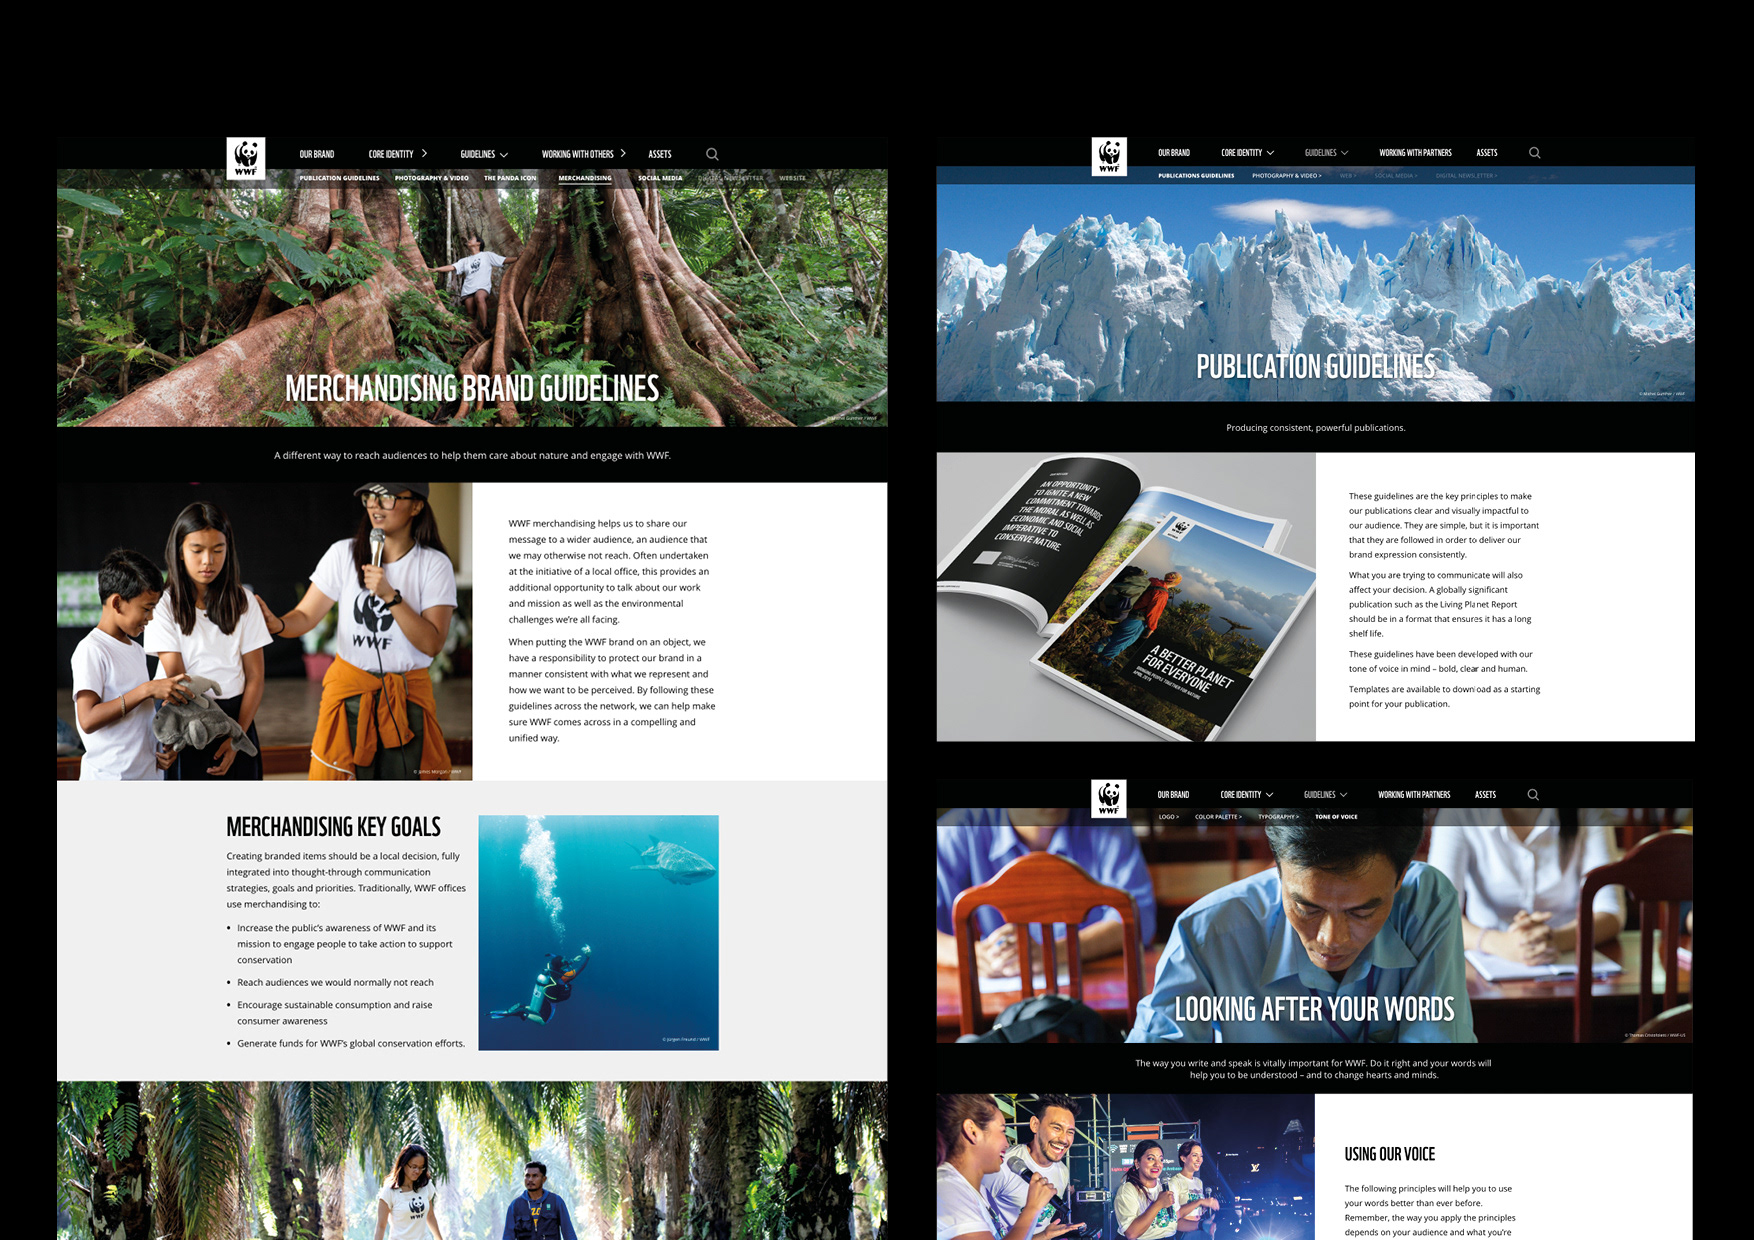Image resolution: width=1754 pixels, height=1240 pixels.
Task: Select Publication Guidelines sub-nav on Merchandising page
Action: pos(339,178)
